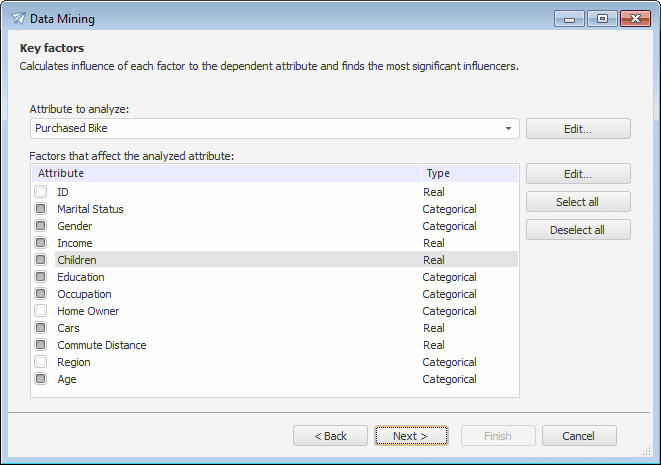Viewport: 661px width, 465px height.
Task: Go to the next wizard step
Action: (410, 436)
